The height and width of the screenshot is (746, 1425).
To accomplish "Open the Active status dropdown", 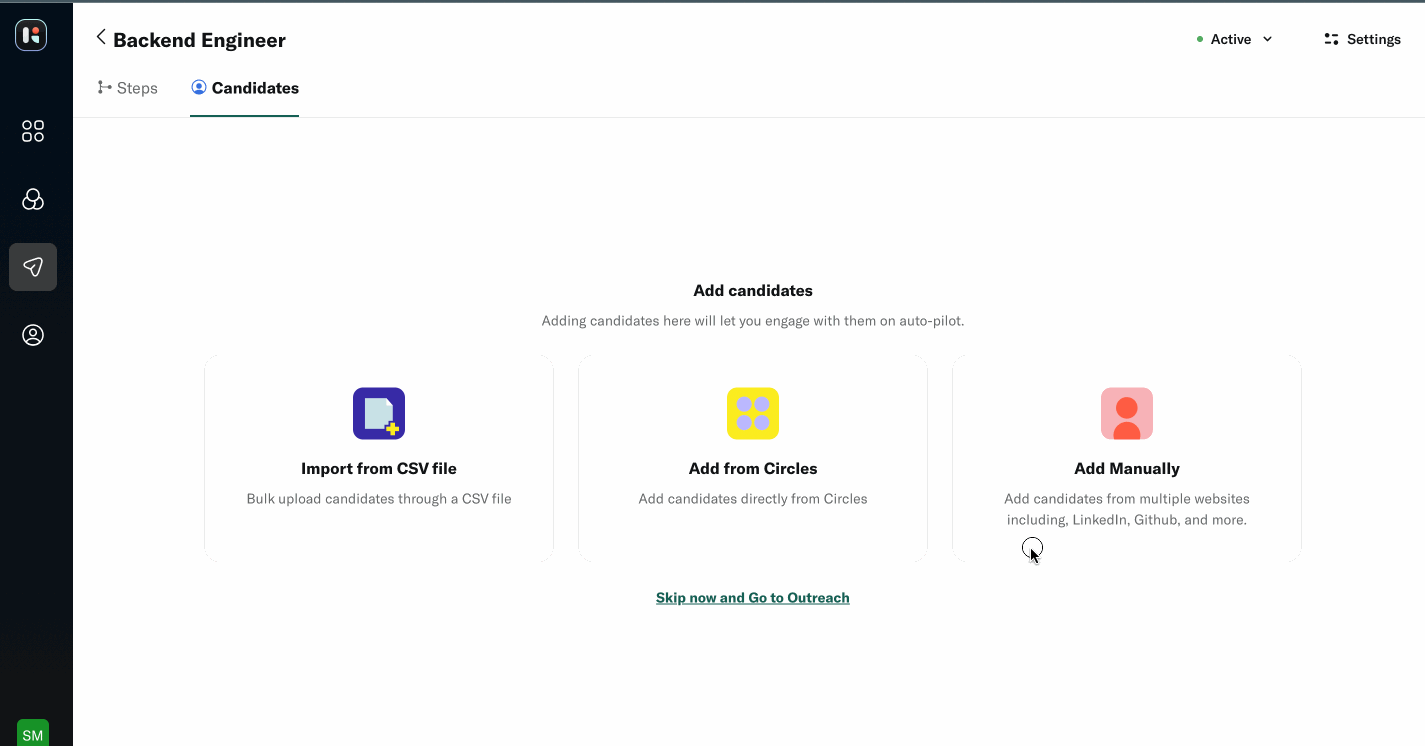I will pyautogui.click(x=1231, y=39).
